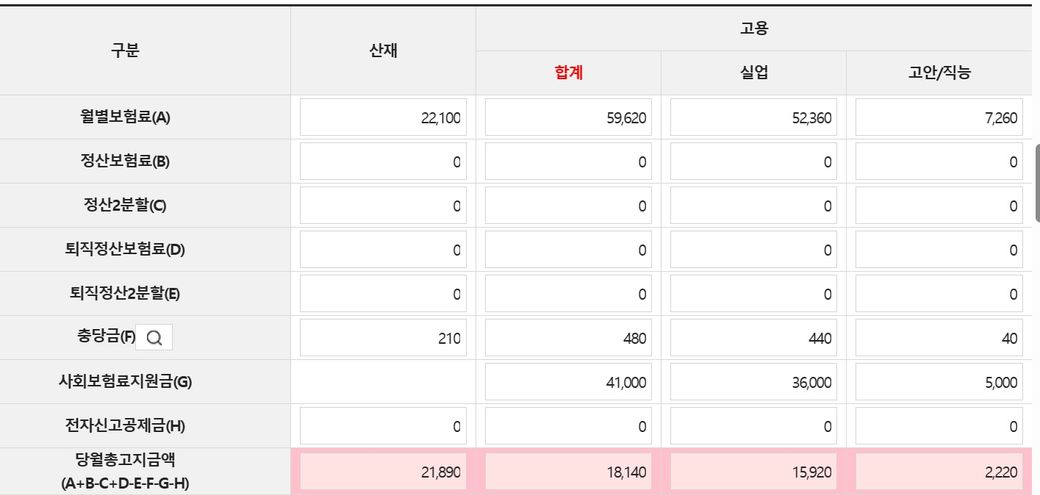
Task: Click the 산재 정산보험료(B) input field
Action: tap(383, 162)
